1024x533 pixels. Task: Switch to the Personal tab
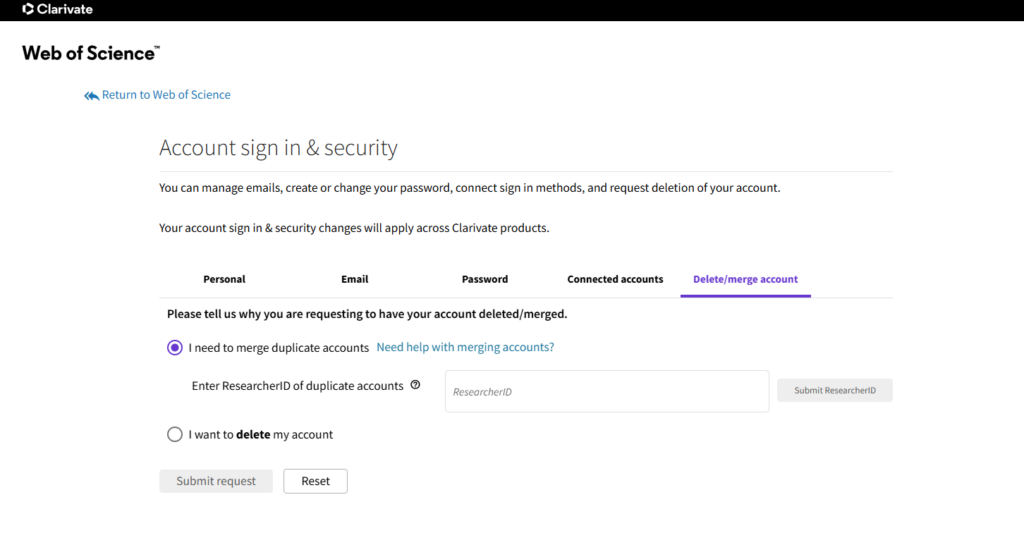(224, 279)
